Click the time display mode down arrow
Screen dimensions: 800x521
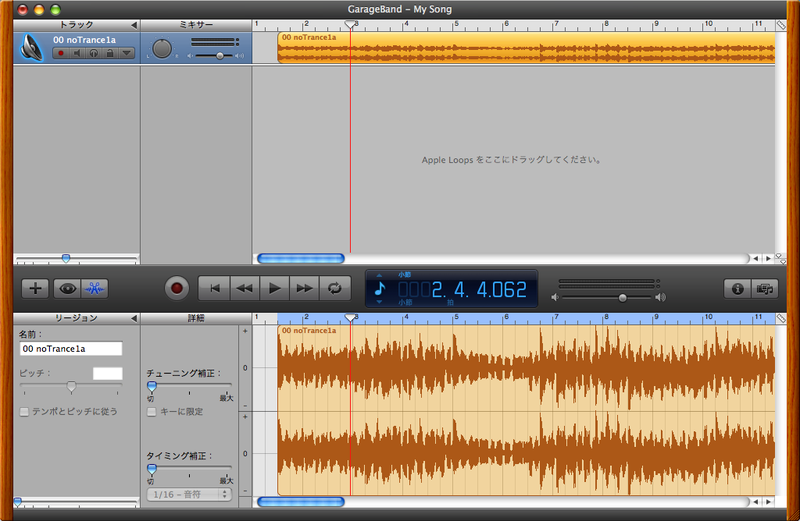pos(379,302)
